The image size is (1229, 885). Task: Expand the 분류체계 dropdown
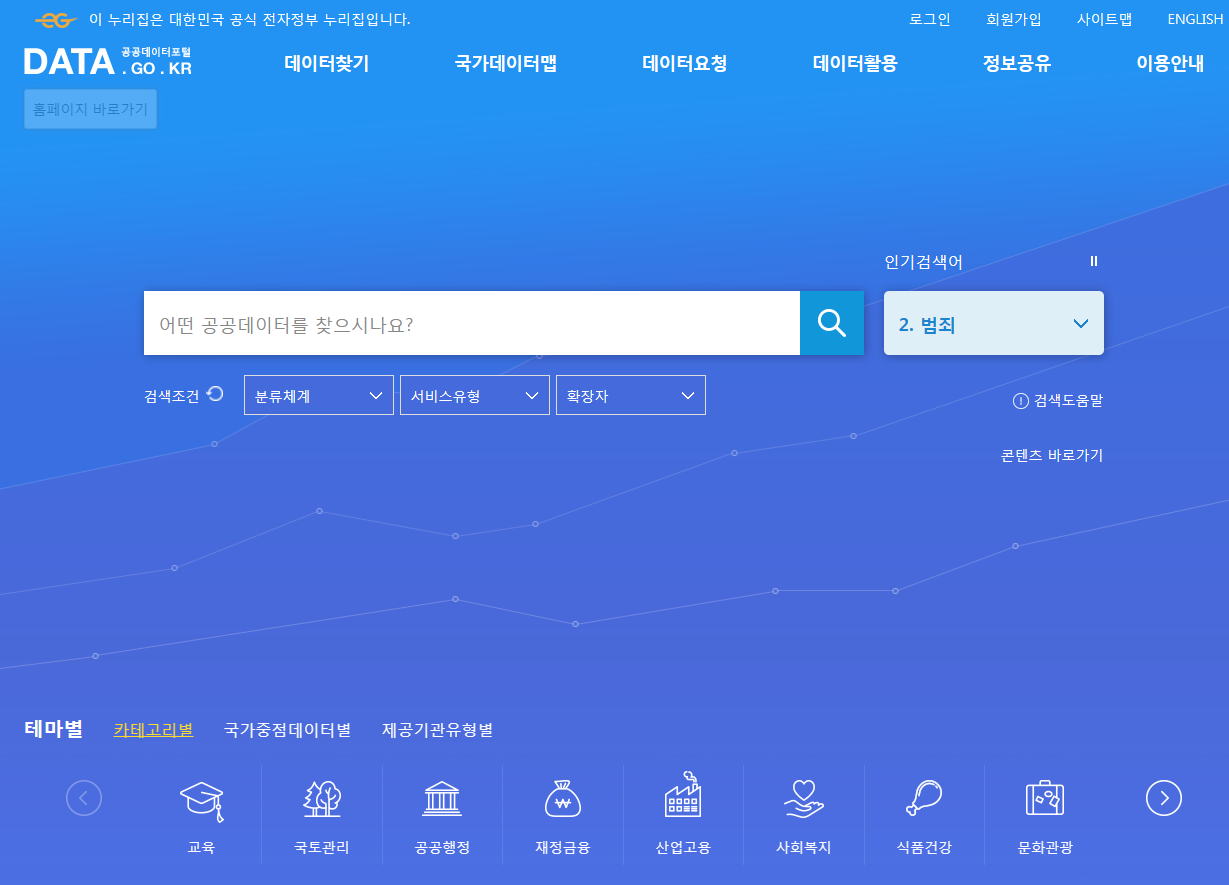319,395
